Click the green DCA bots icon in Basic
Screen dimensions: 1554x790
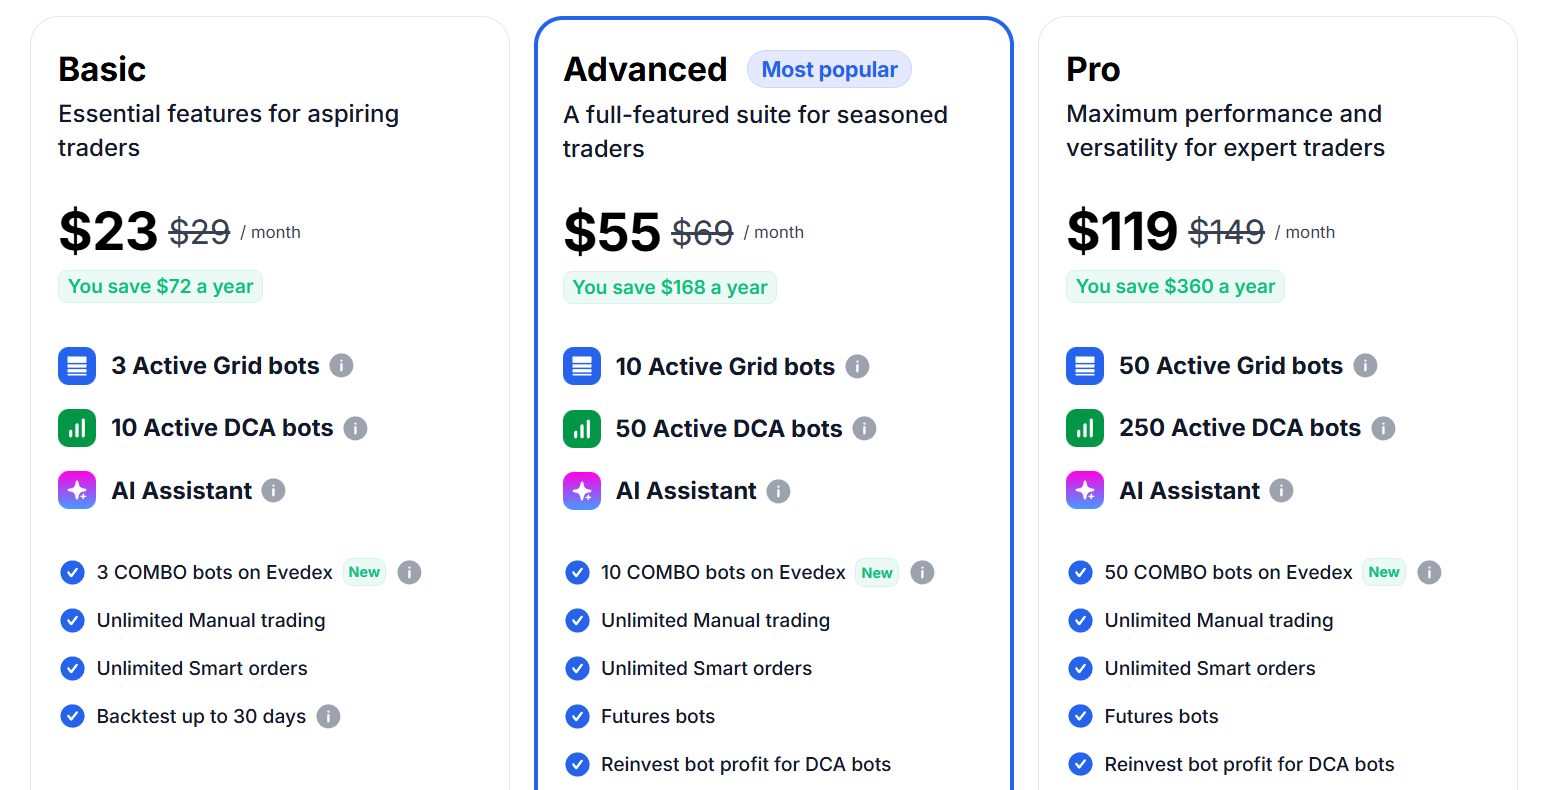coord(77,428)
